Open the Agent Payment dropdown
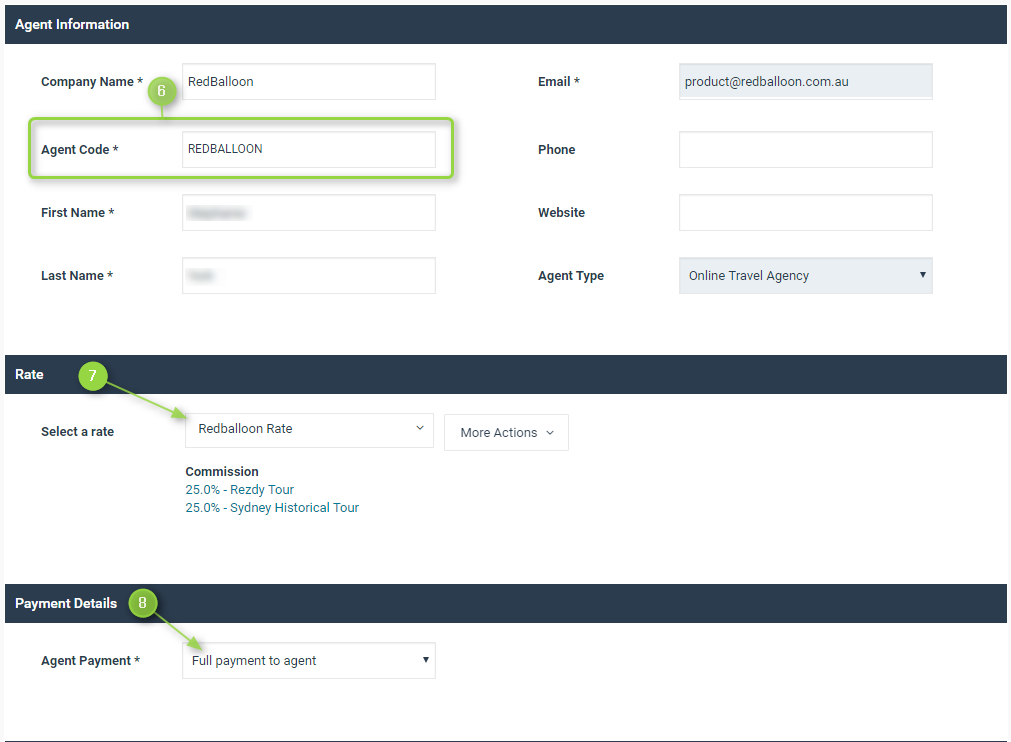 point(309,661)
